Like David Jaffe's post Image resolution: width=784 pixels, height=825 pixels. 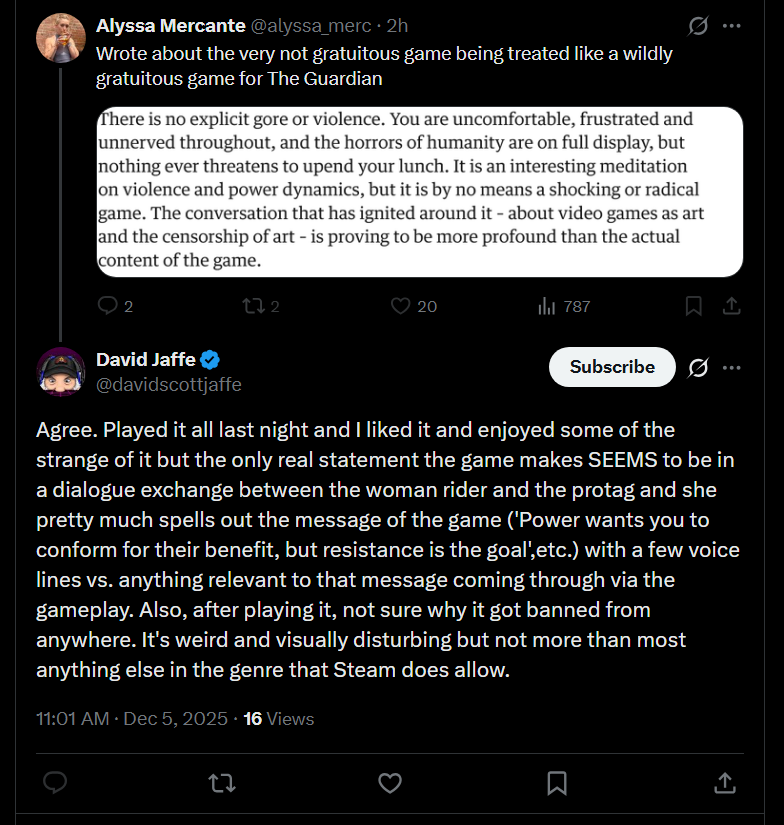click(x=390, y=783)
